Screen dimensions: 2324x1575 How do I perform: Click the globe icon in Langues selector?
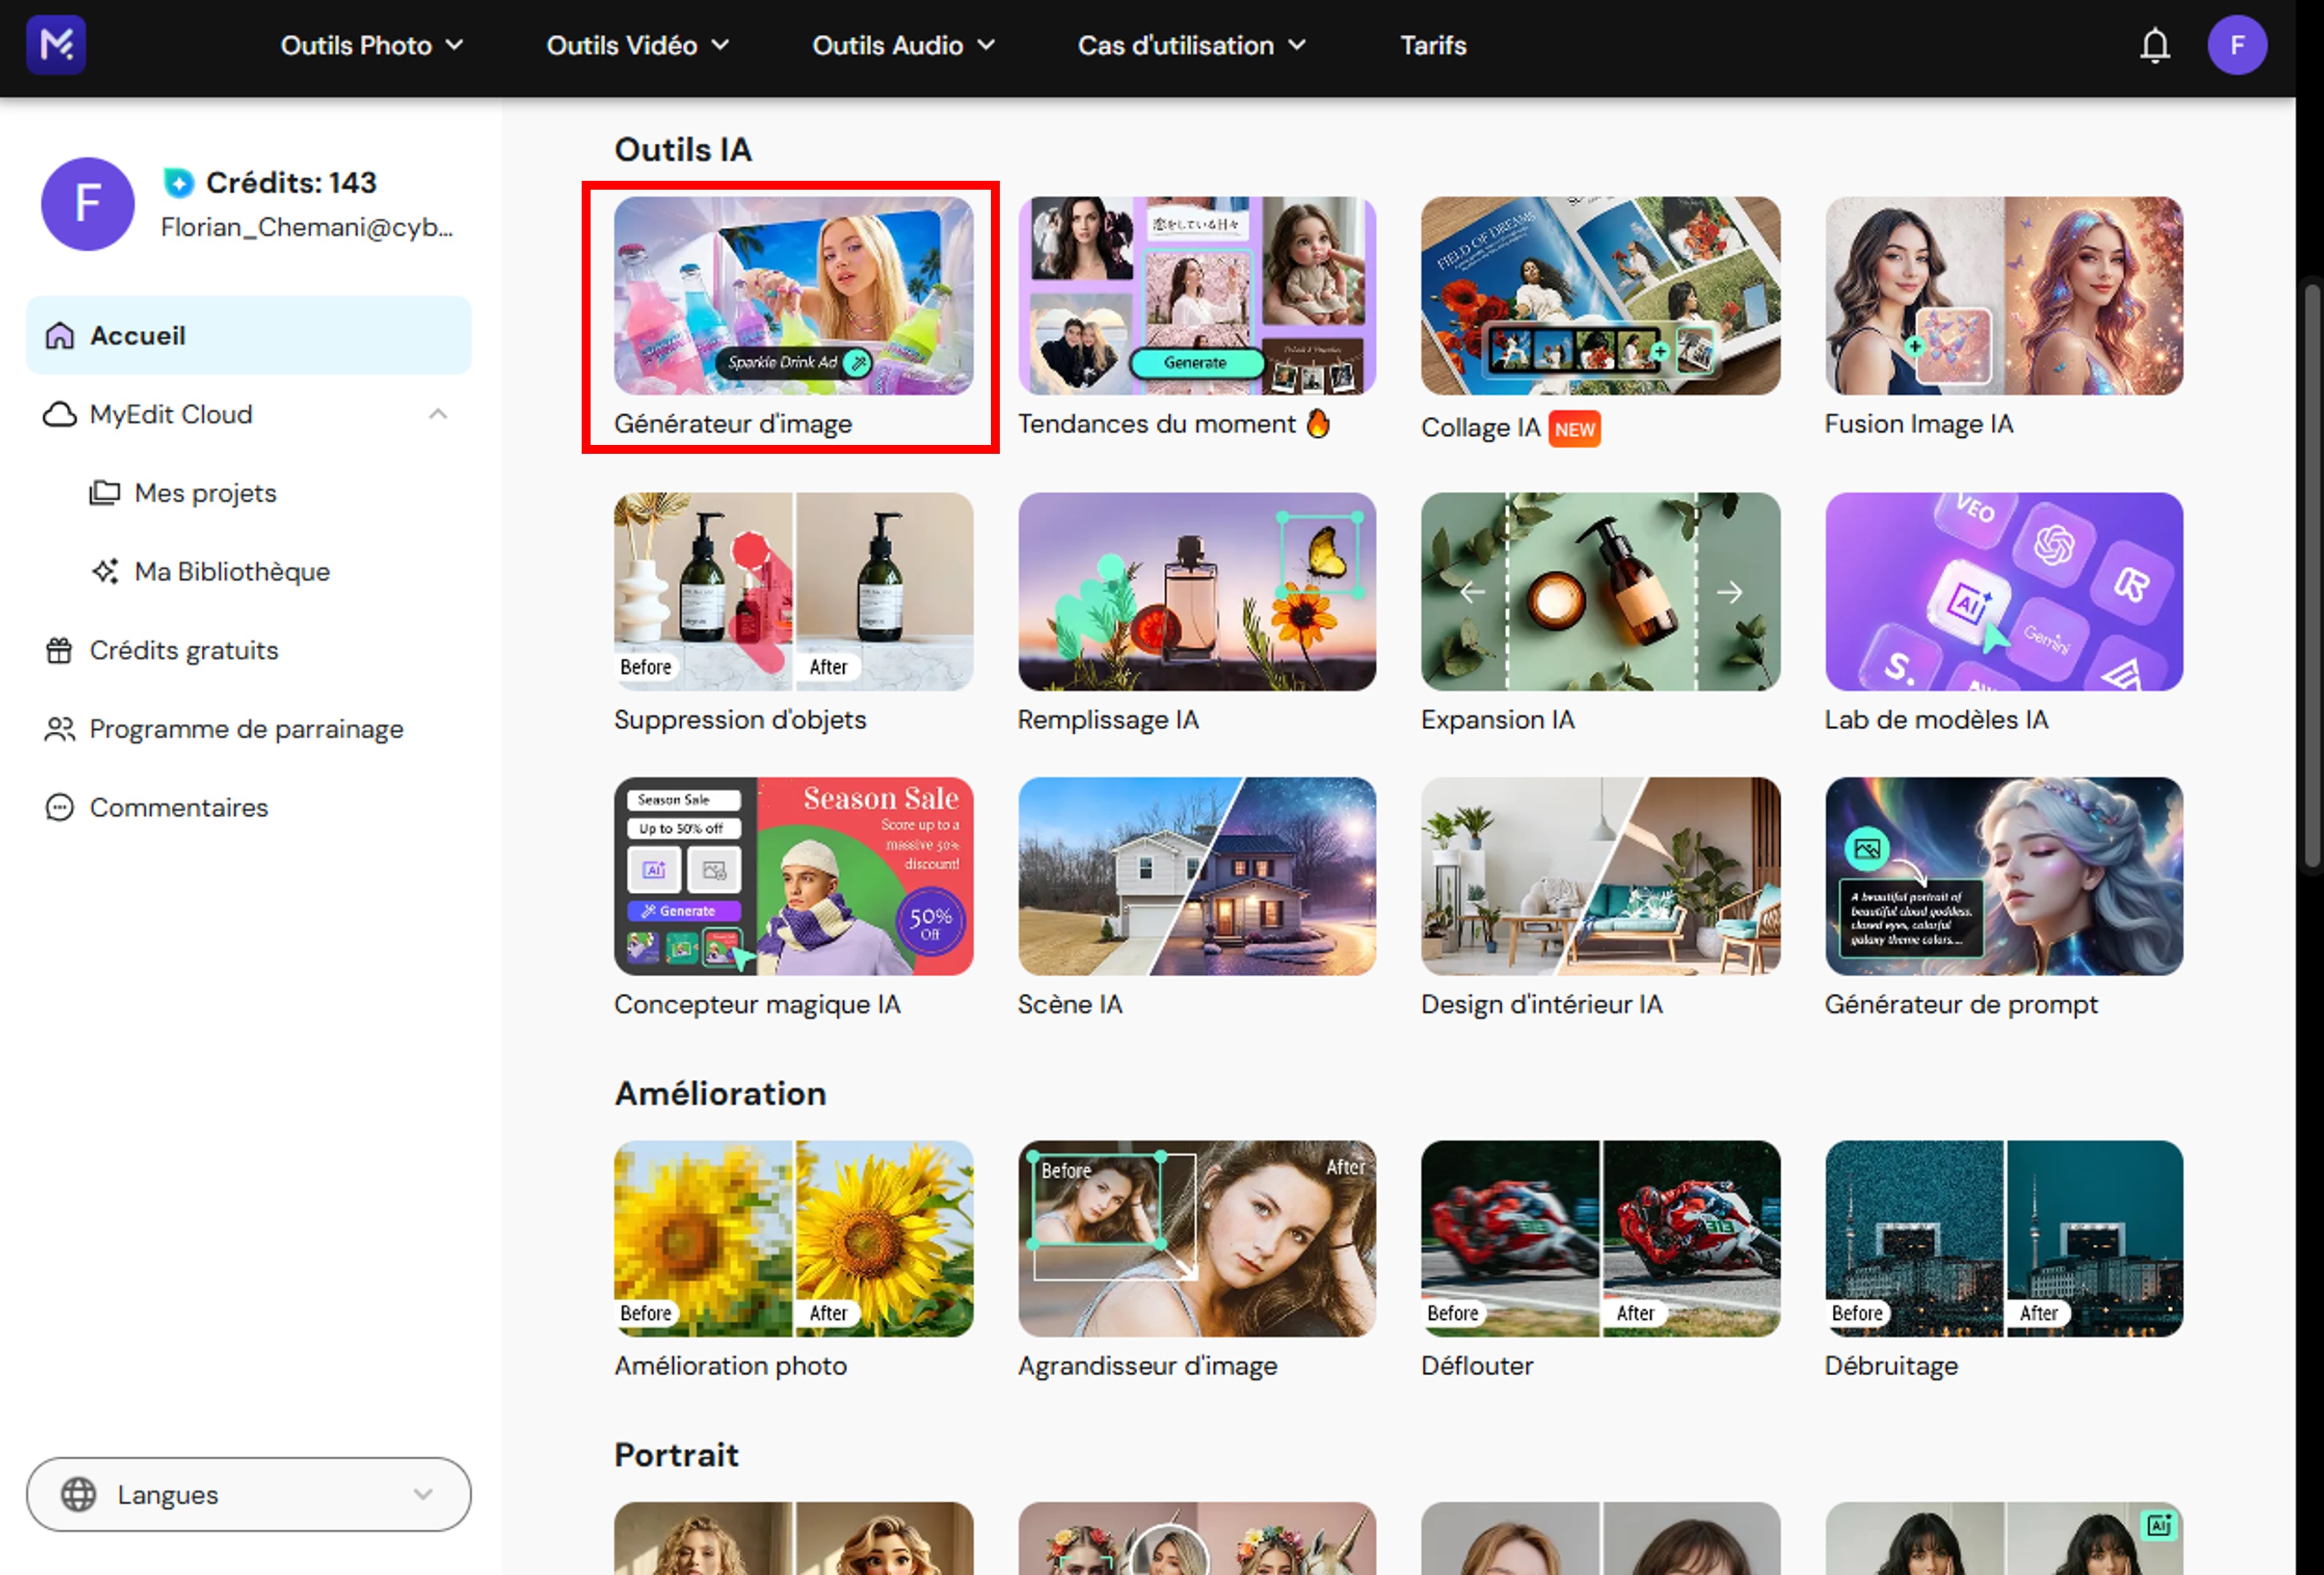point(79,1494)
